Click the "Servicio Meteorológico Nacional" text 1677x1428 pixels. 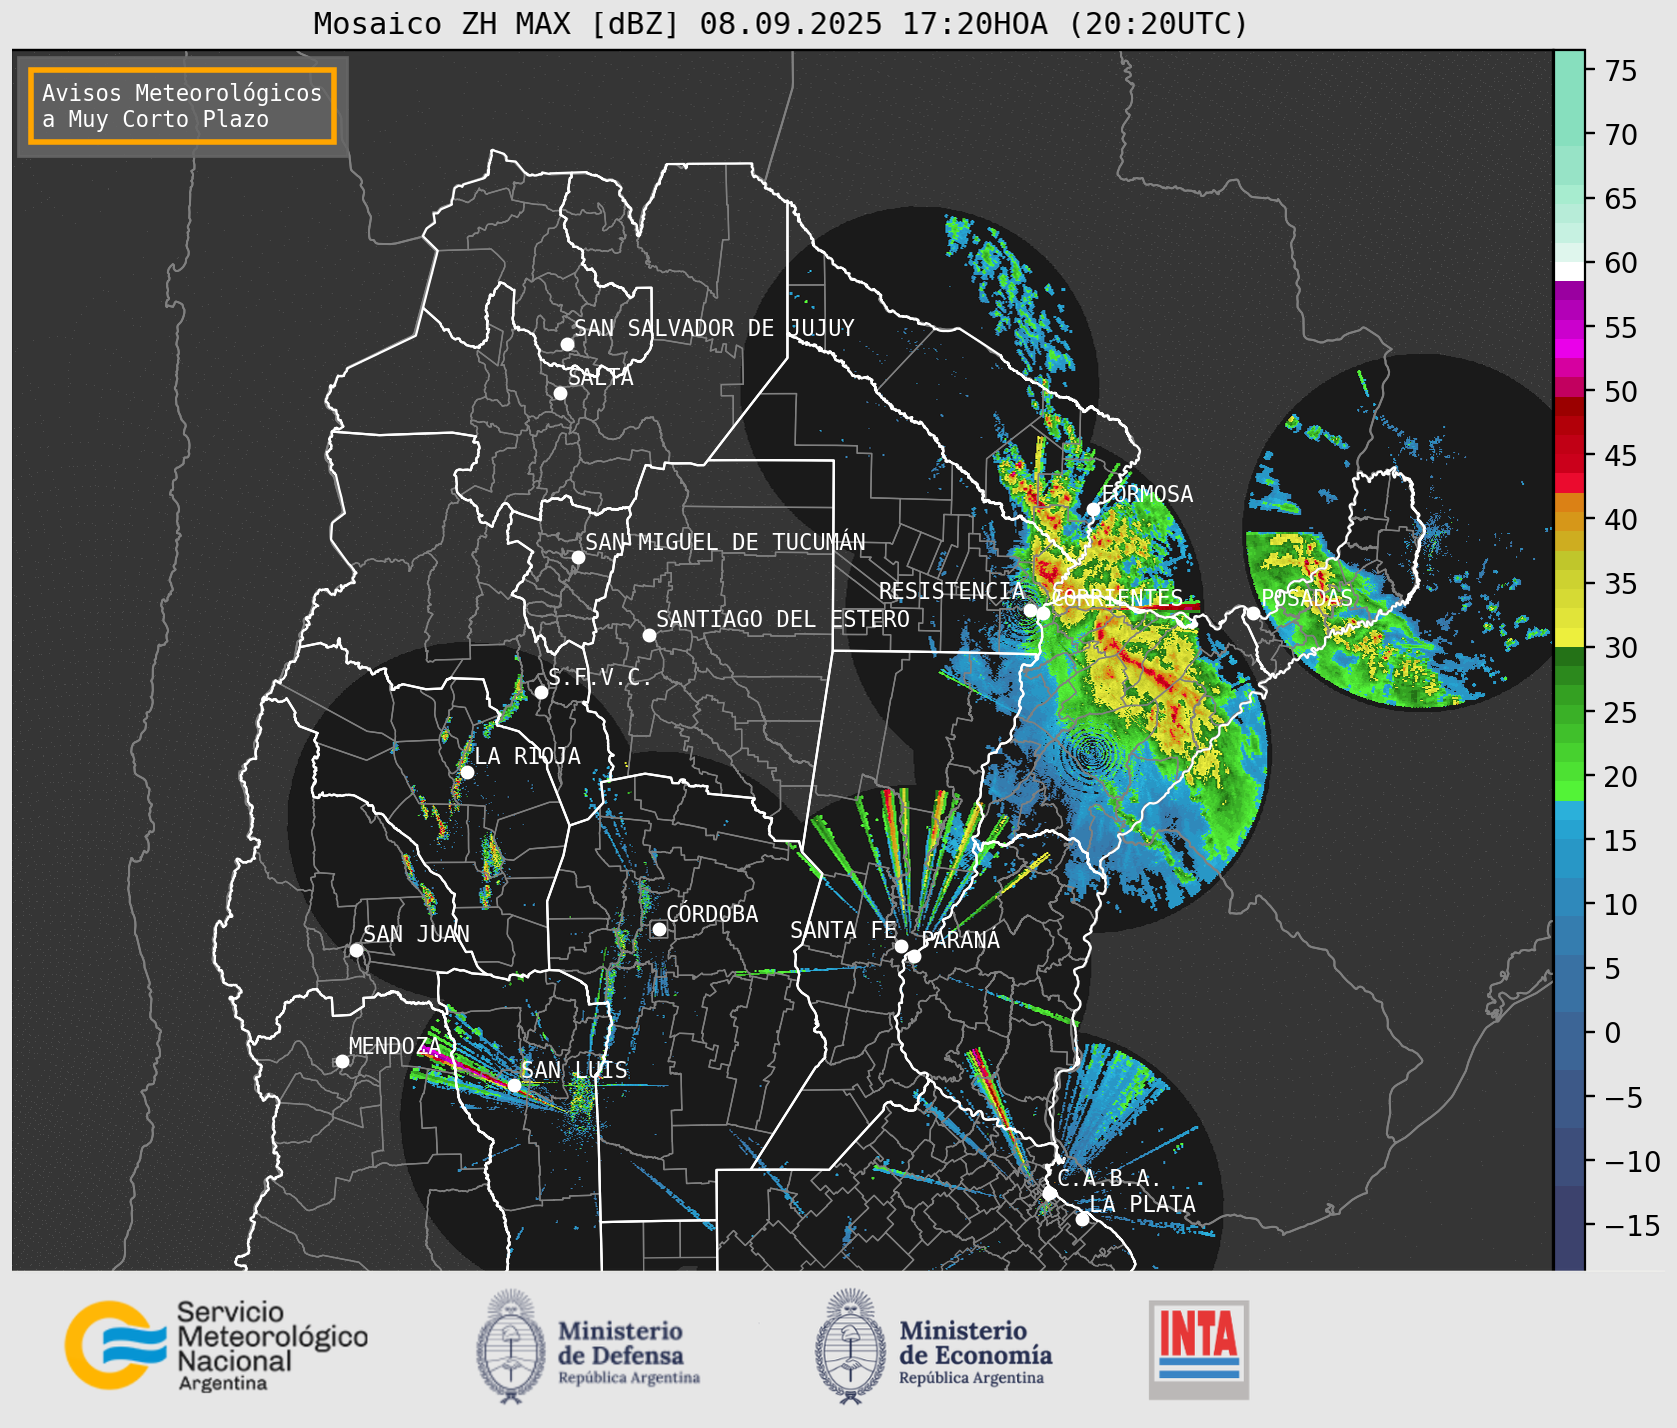272,1336
